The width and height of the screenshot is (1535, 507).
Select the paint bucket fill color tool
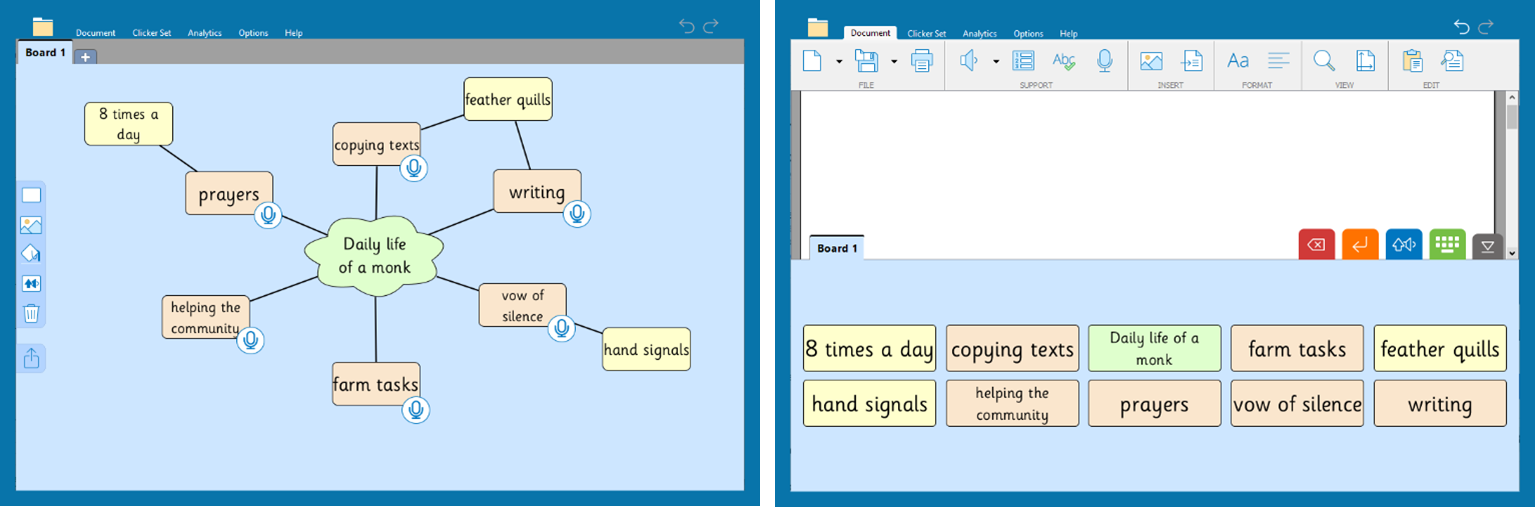point(31,254)
